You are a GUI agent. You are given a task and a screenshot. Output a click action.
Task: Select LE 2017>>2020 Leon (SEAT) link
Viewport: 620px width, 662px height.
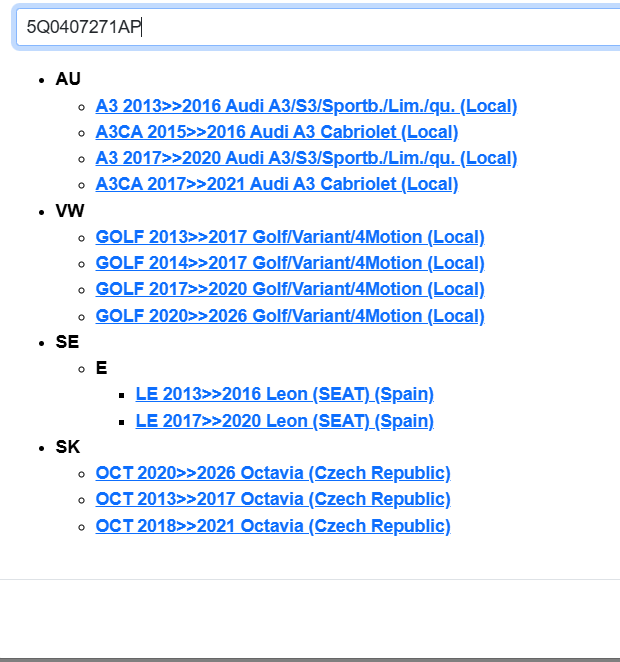pos(284,421)
